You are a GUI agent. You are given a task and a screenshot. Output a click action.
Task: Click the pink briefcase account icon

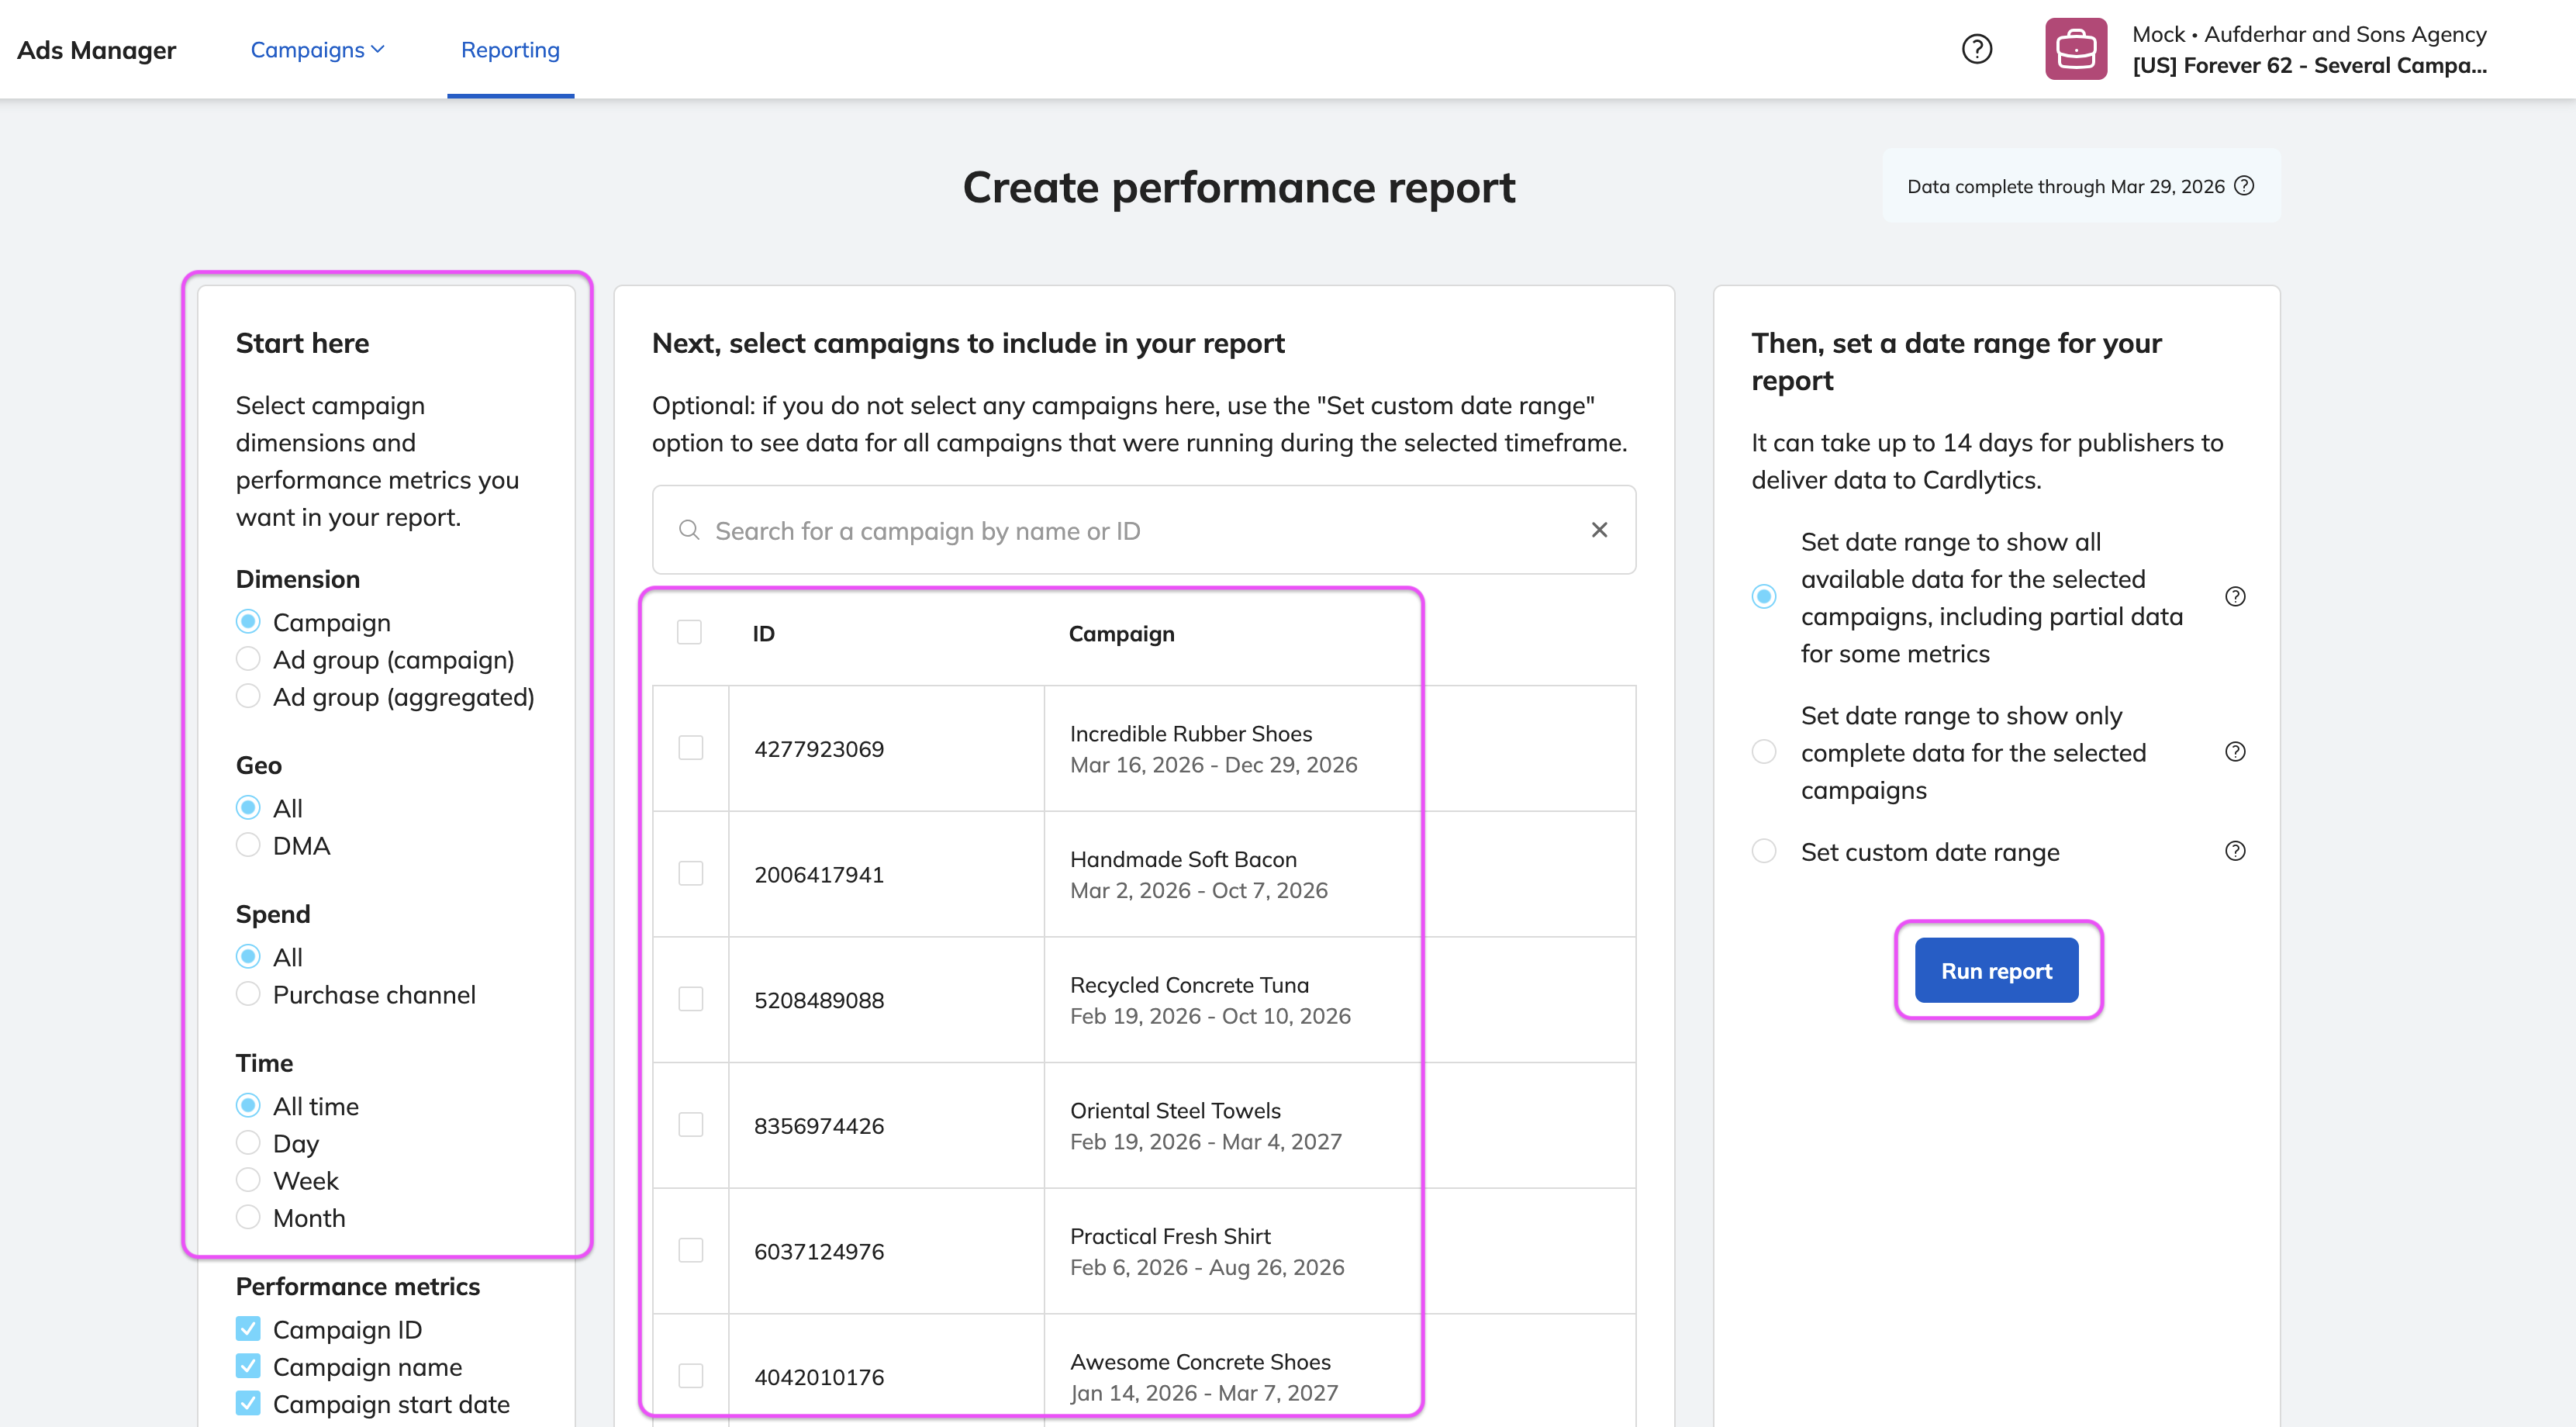point(2075,49)
